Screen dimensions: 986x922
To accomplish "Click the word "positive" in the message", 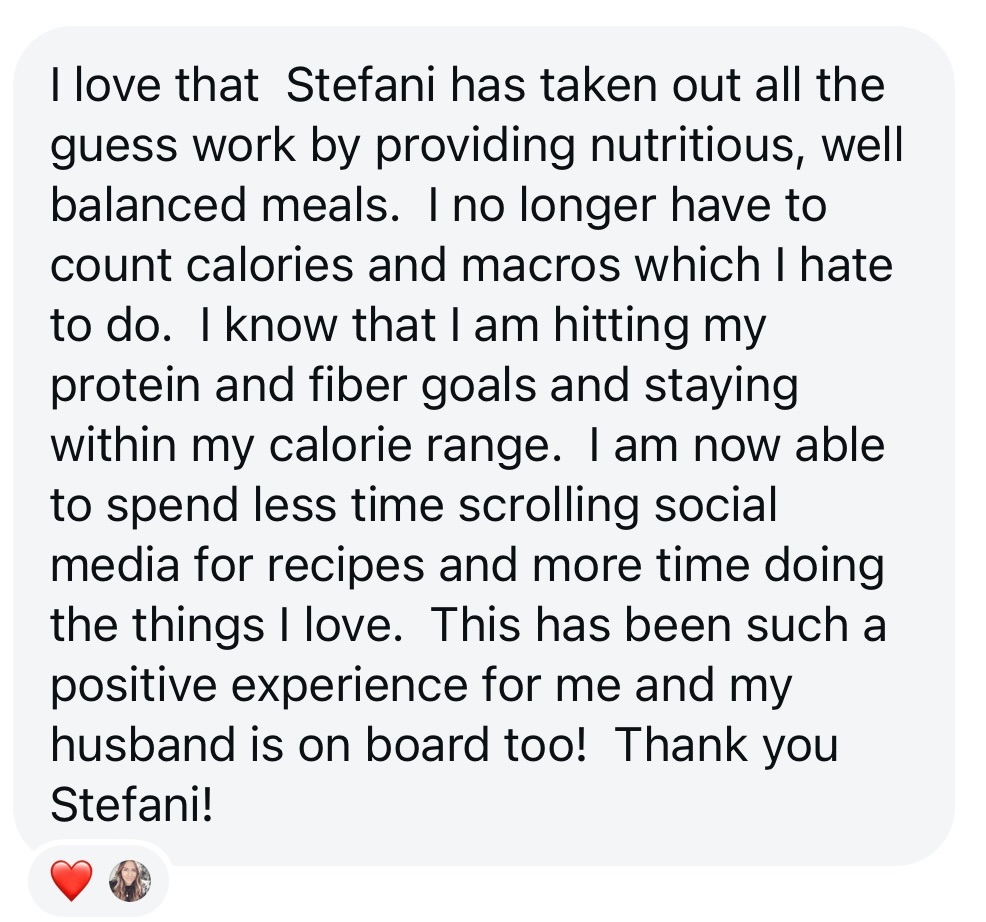I will [133, 686].
